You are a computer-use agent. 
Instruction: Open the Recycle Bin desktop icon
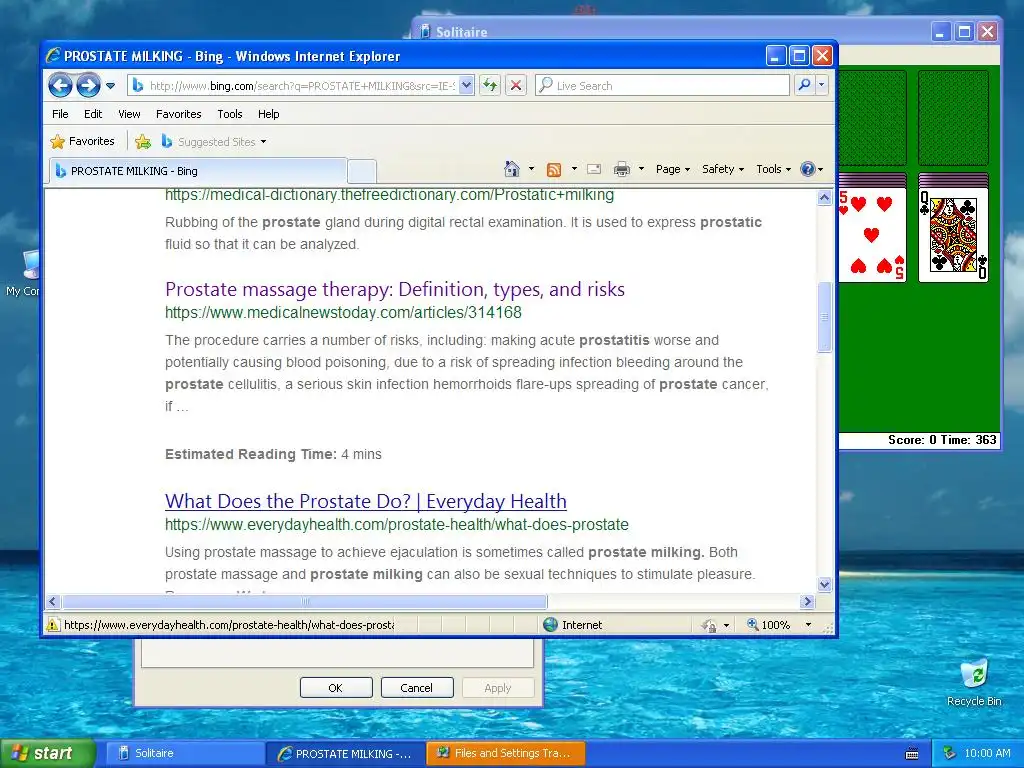pos(974,683)
